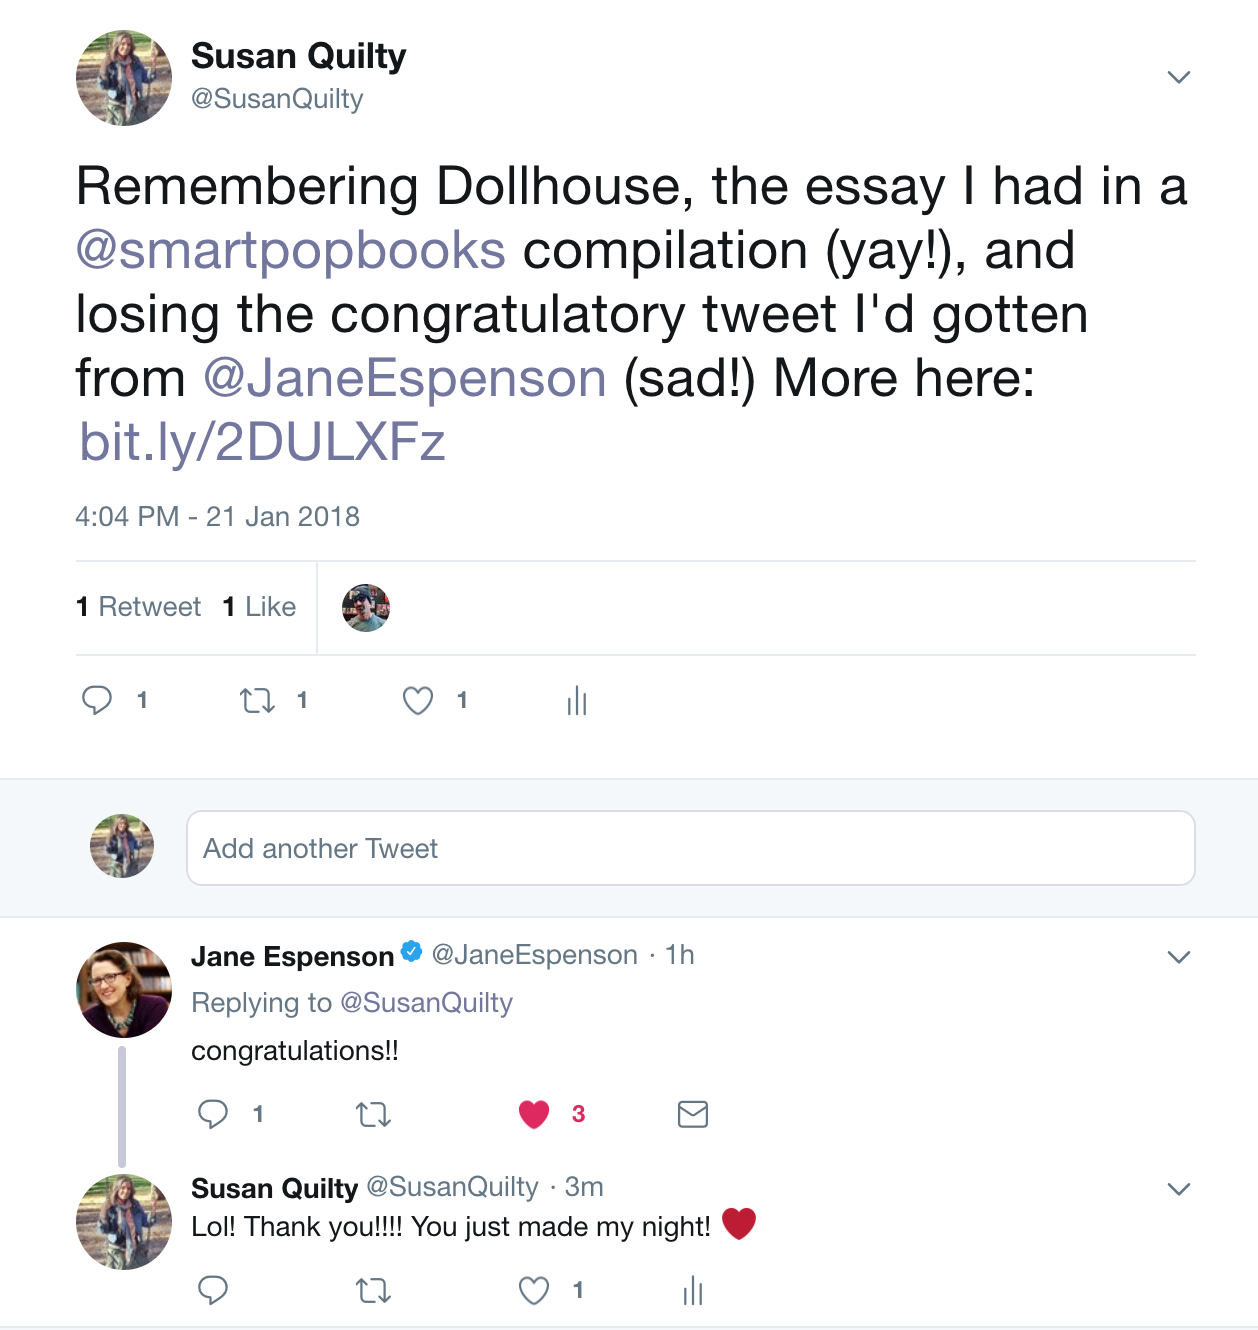The width and height of the screenshot is (1258, 1330).
Task: Send Jane Espenson's tweet via direct message
Action: [692, 1114]
